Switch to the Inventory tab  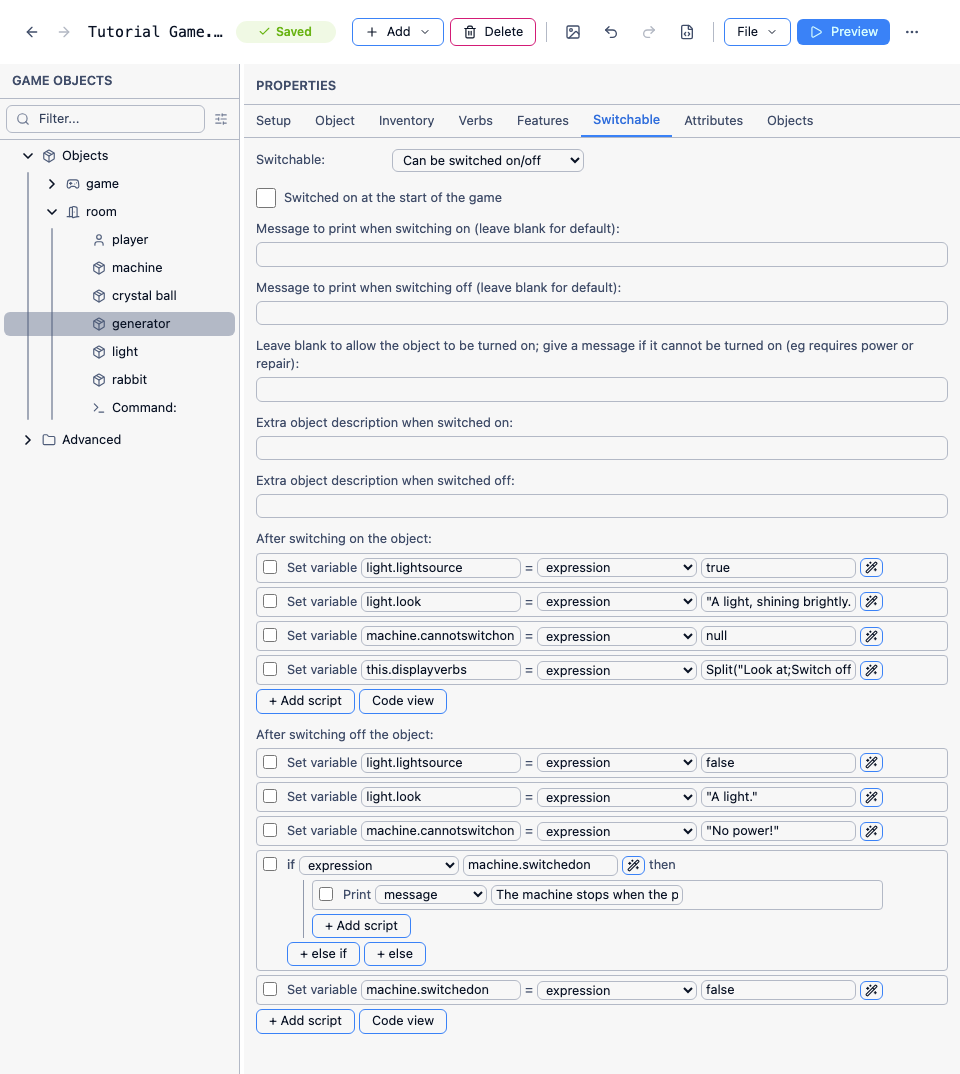pyautogui.click(x=406, y=121)
